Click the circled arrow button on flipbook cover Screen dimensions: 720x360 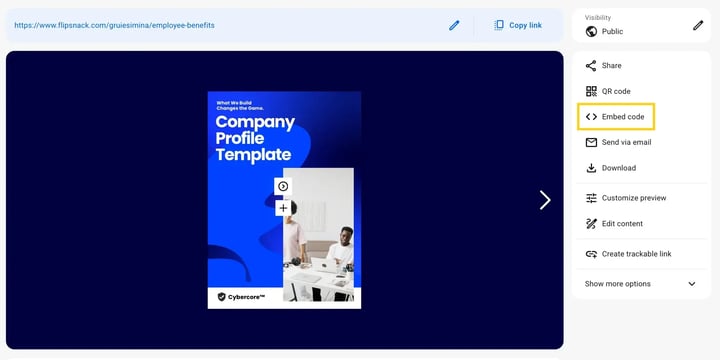[x=283, y=186]
